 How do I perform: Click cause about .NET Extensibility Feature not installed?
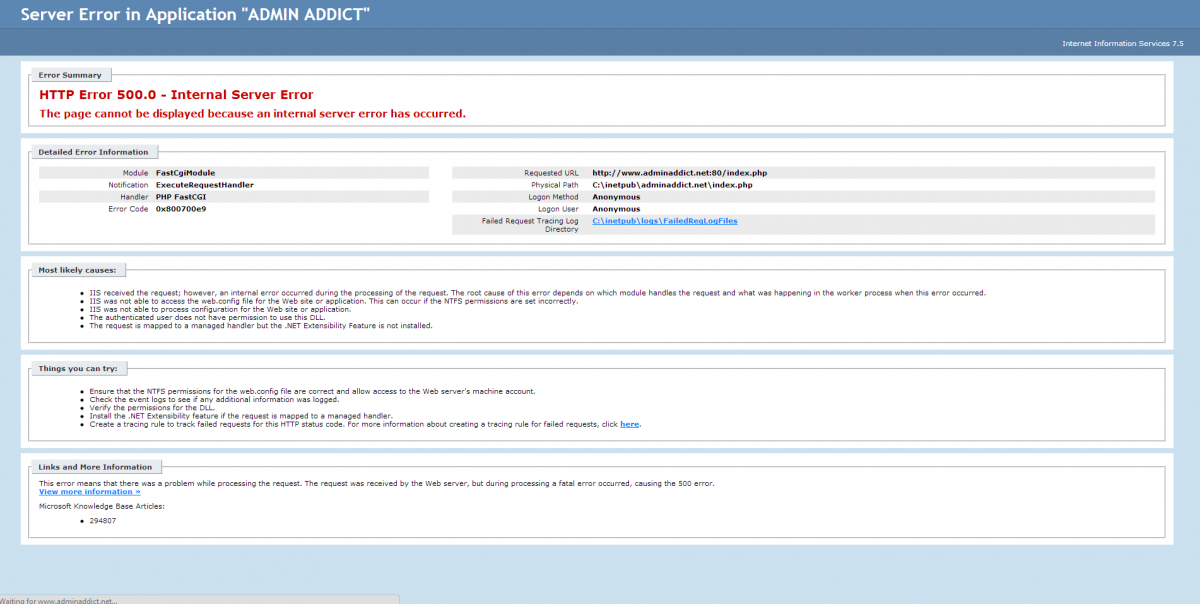coord(260,325)
